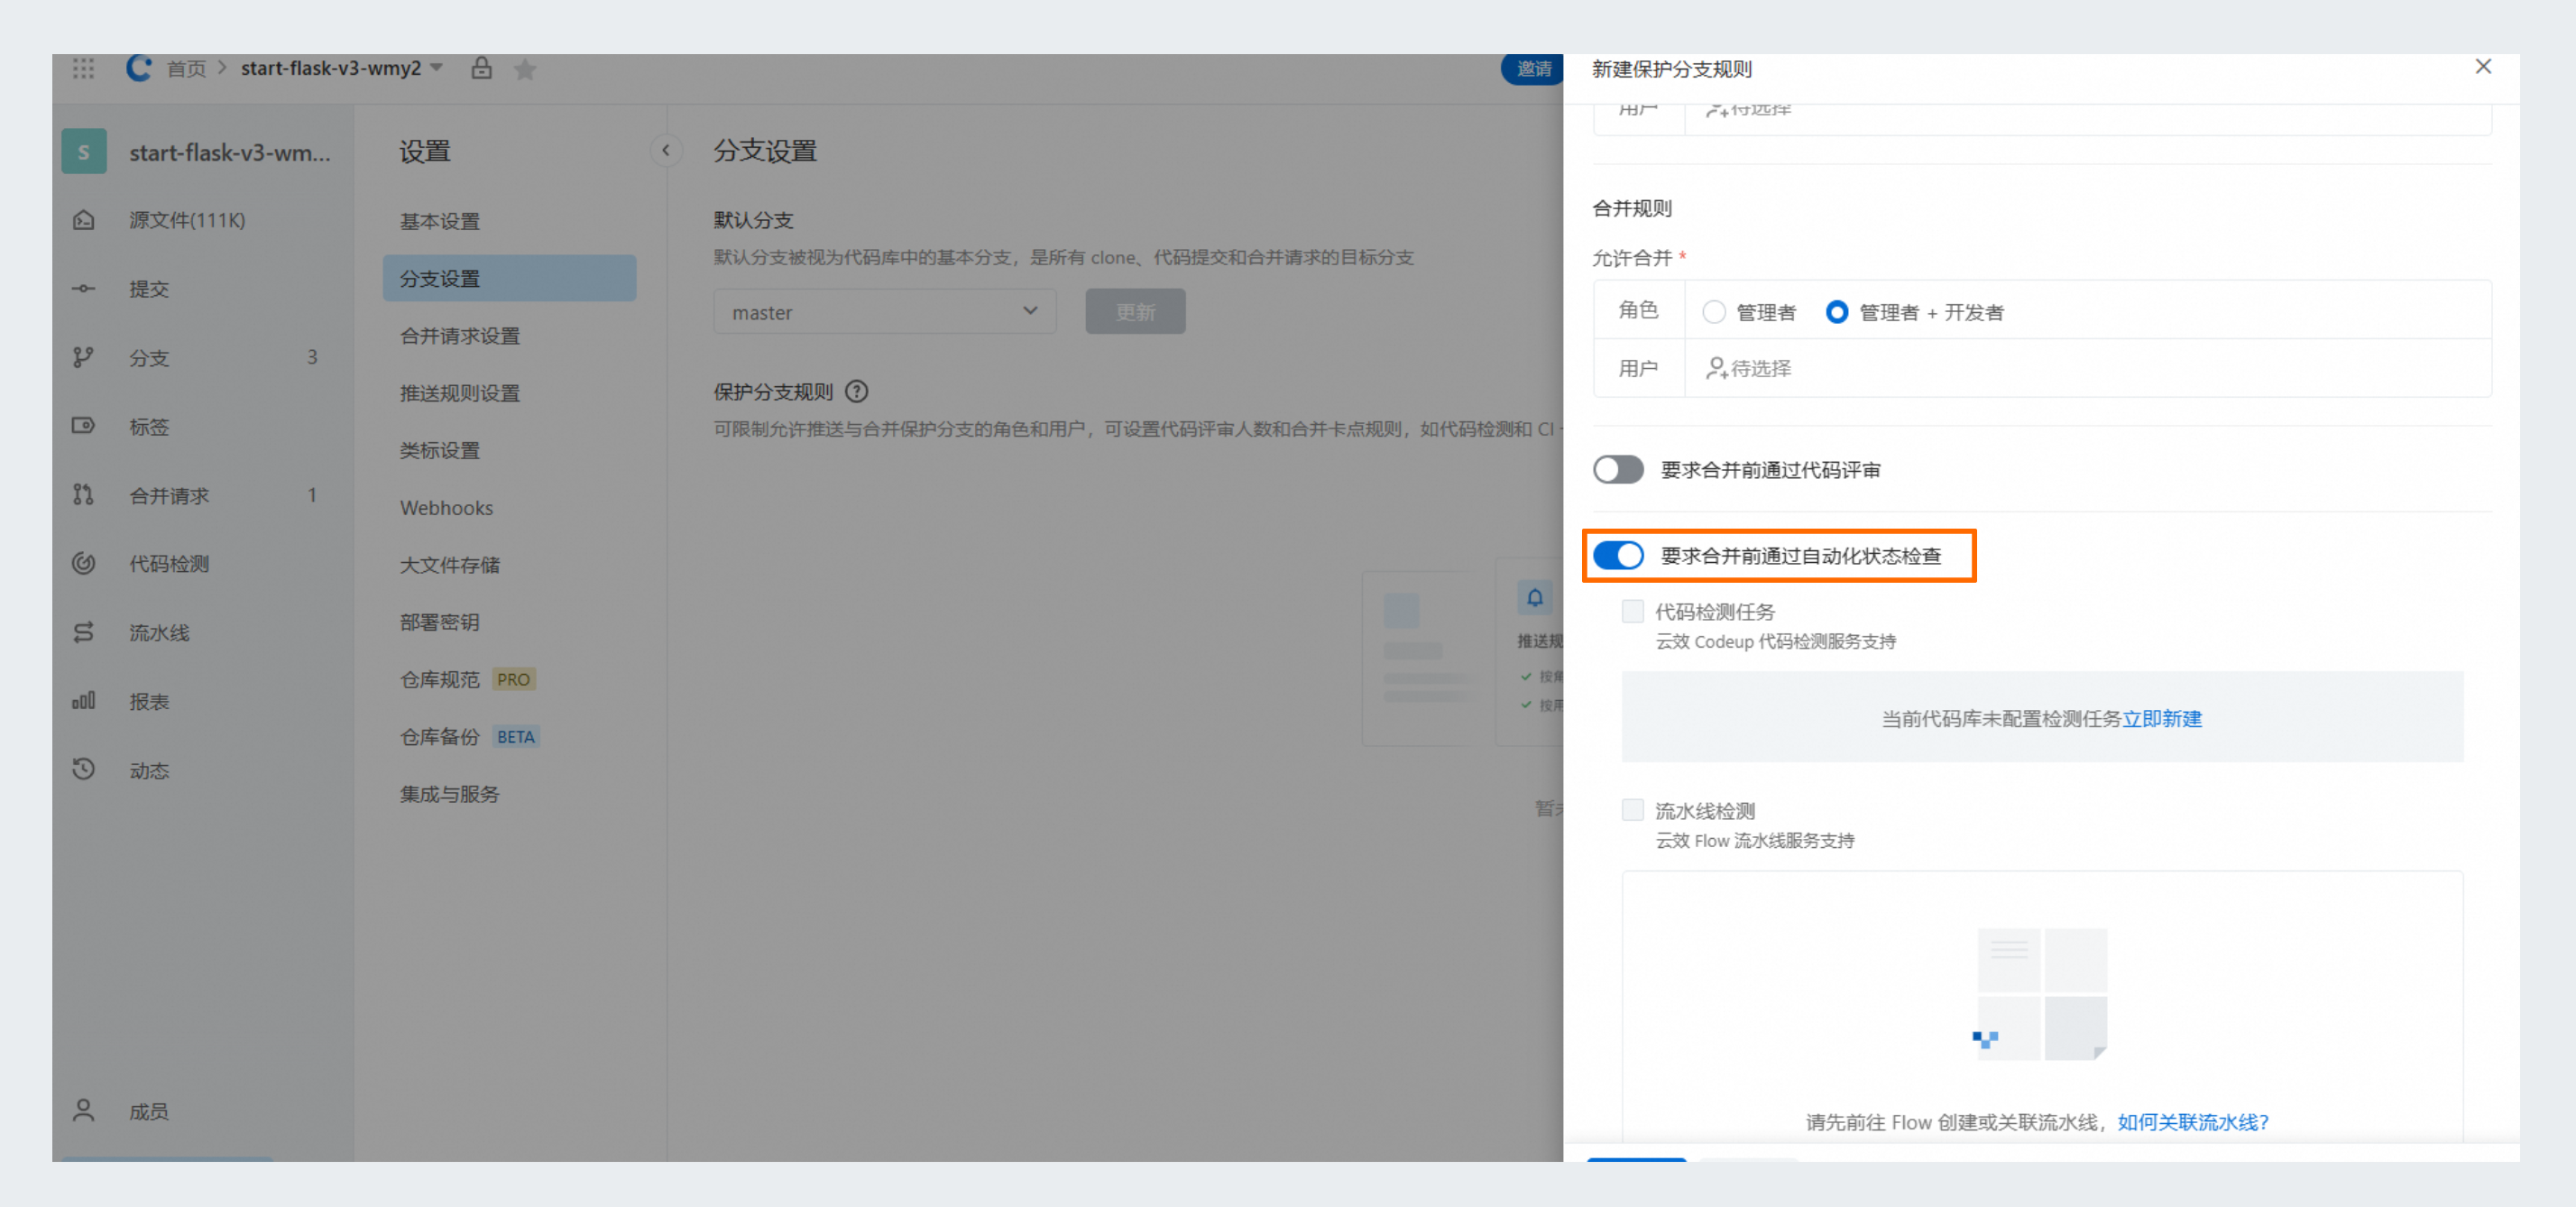Toggle 要求合并前通过代码评审 switch
The height and width of the screenshot is (1207, 2576).
(1618, 470)
